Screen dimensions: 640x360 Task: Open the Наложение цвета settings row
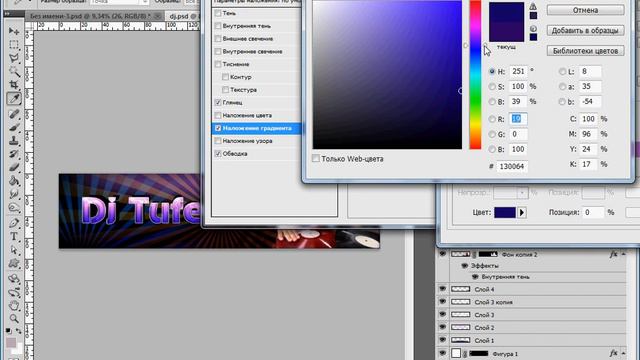(x=256, y=116)
